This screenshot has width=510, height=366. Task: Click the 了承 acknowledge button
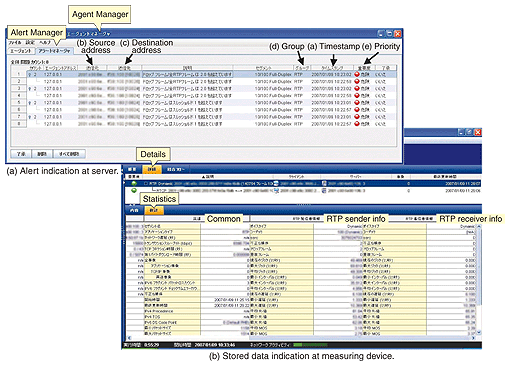(21, 154)
